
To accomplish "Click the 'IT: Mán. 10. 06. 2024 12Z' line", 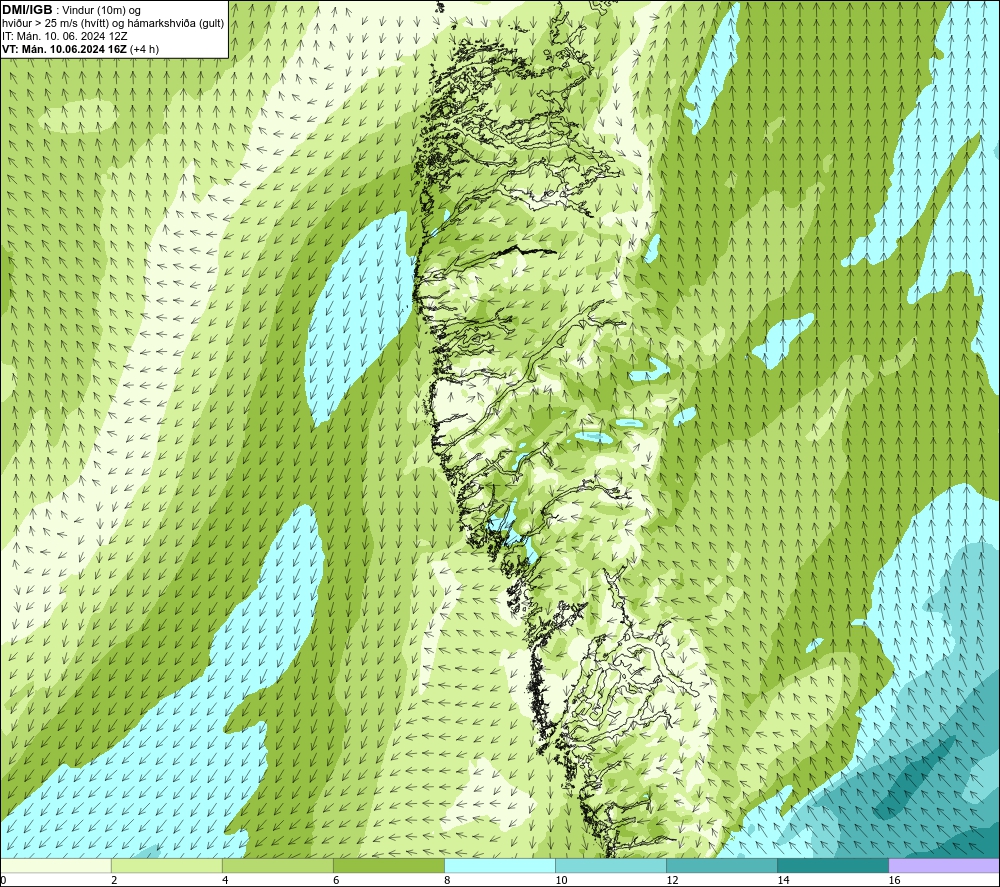I will click(x=64, y=36).
